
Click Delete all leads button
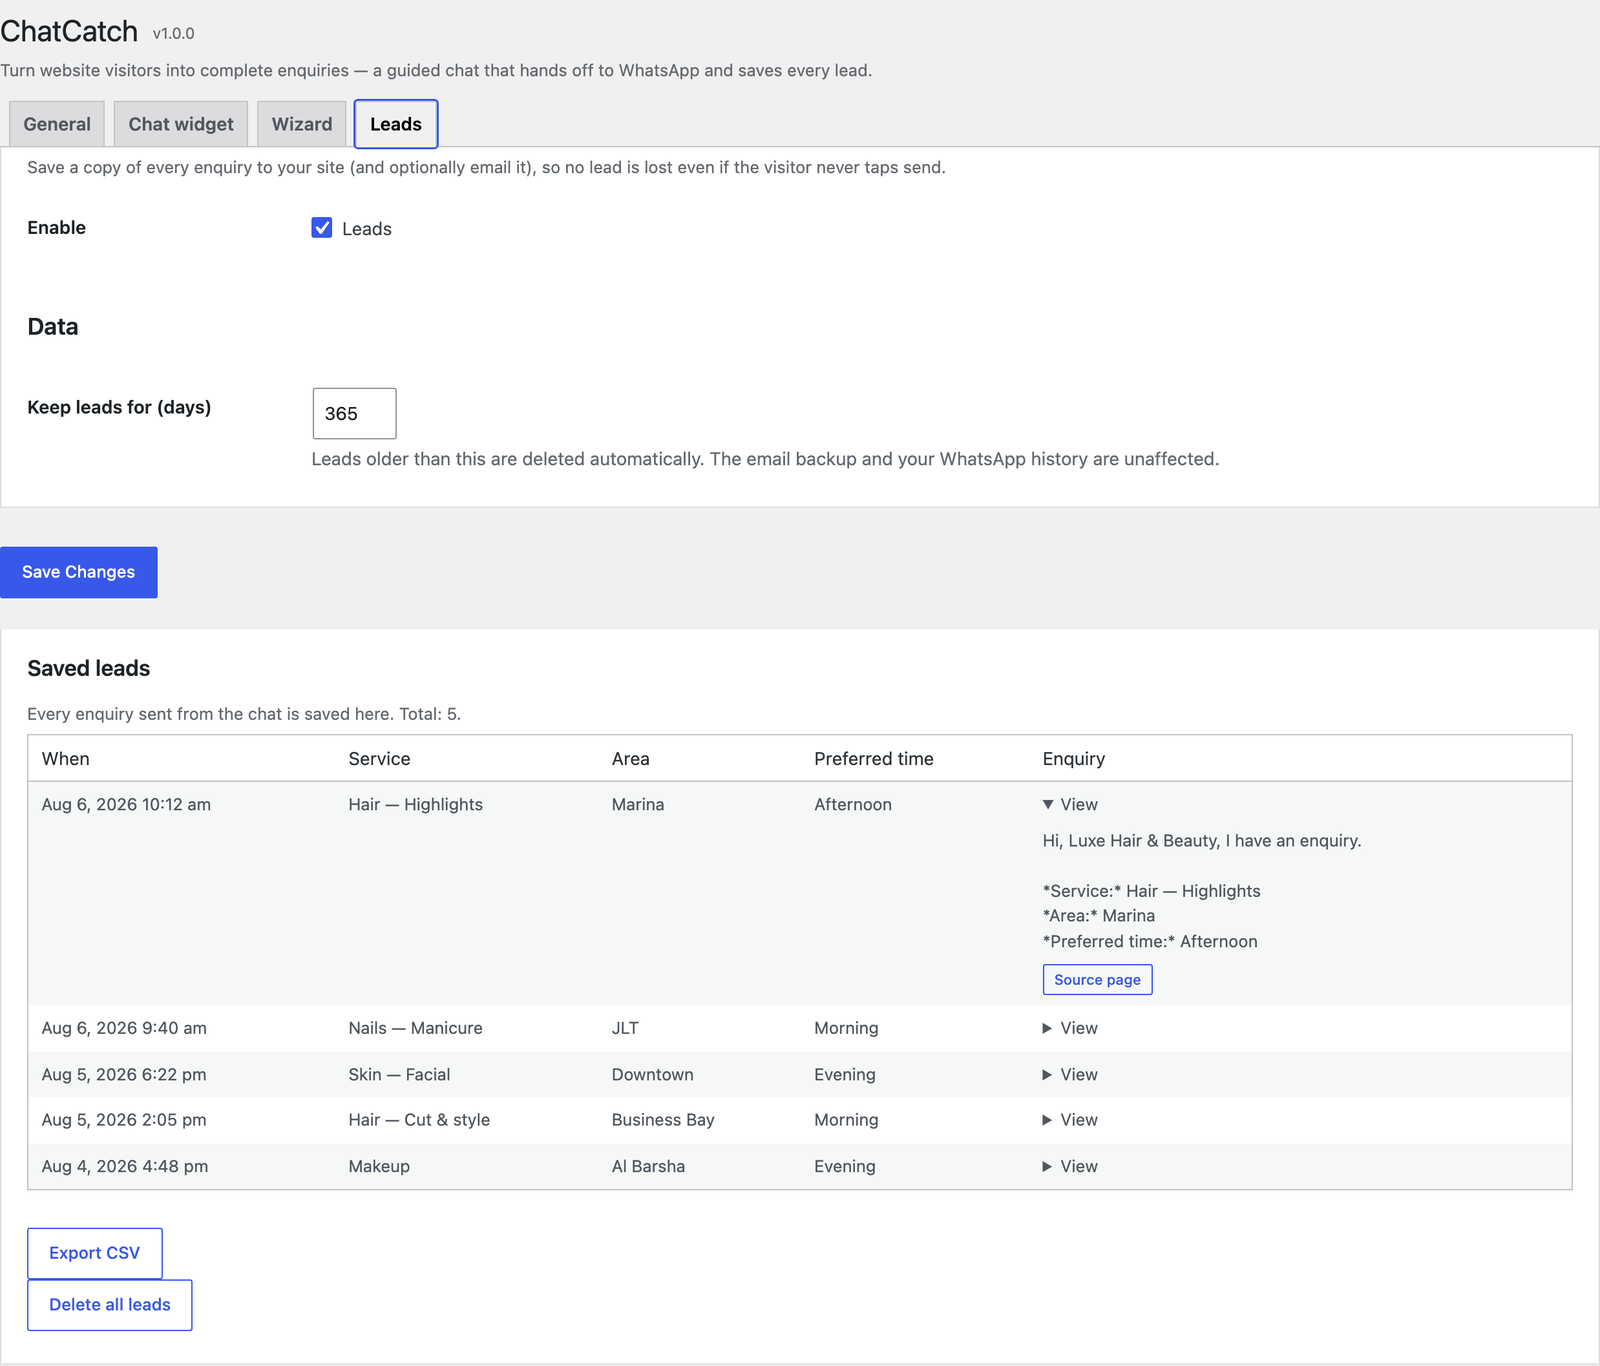click(110, 1305)
